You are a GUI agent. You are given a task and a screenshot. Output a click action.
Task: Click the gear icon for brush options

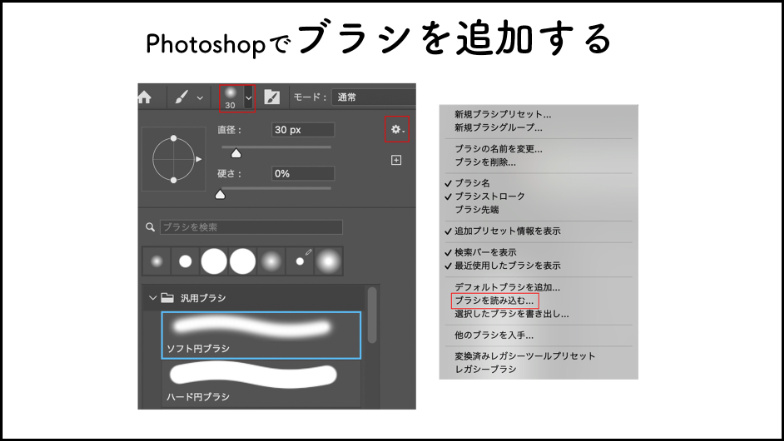coord(396,129)
